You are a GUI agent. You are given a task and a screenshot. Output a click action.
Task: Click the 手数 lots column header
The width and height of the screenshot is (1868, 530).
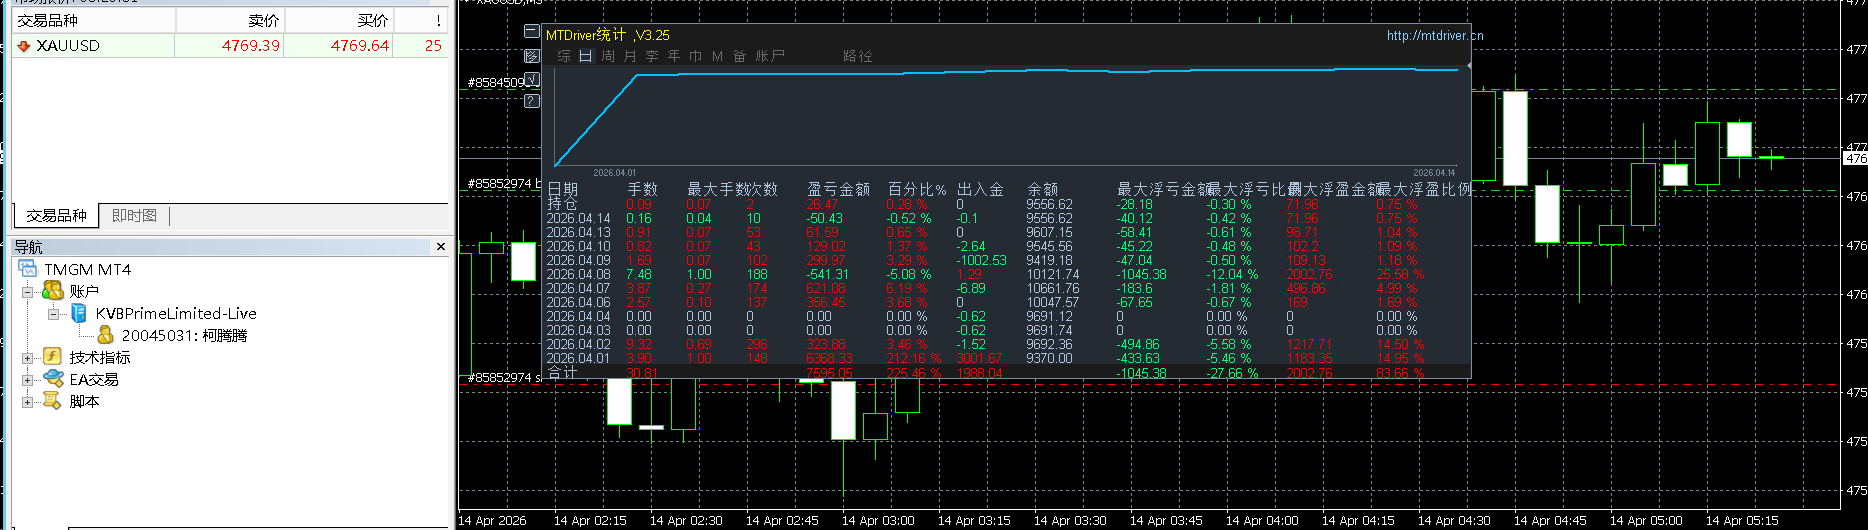point(643,189)
